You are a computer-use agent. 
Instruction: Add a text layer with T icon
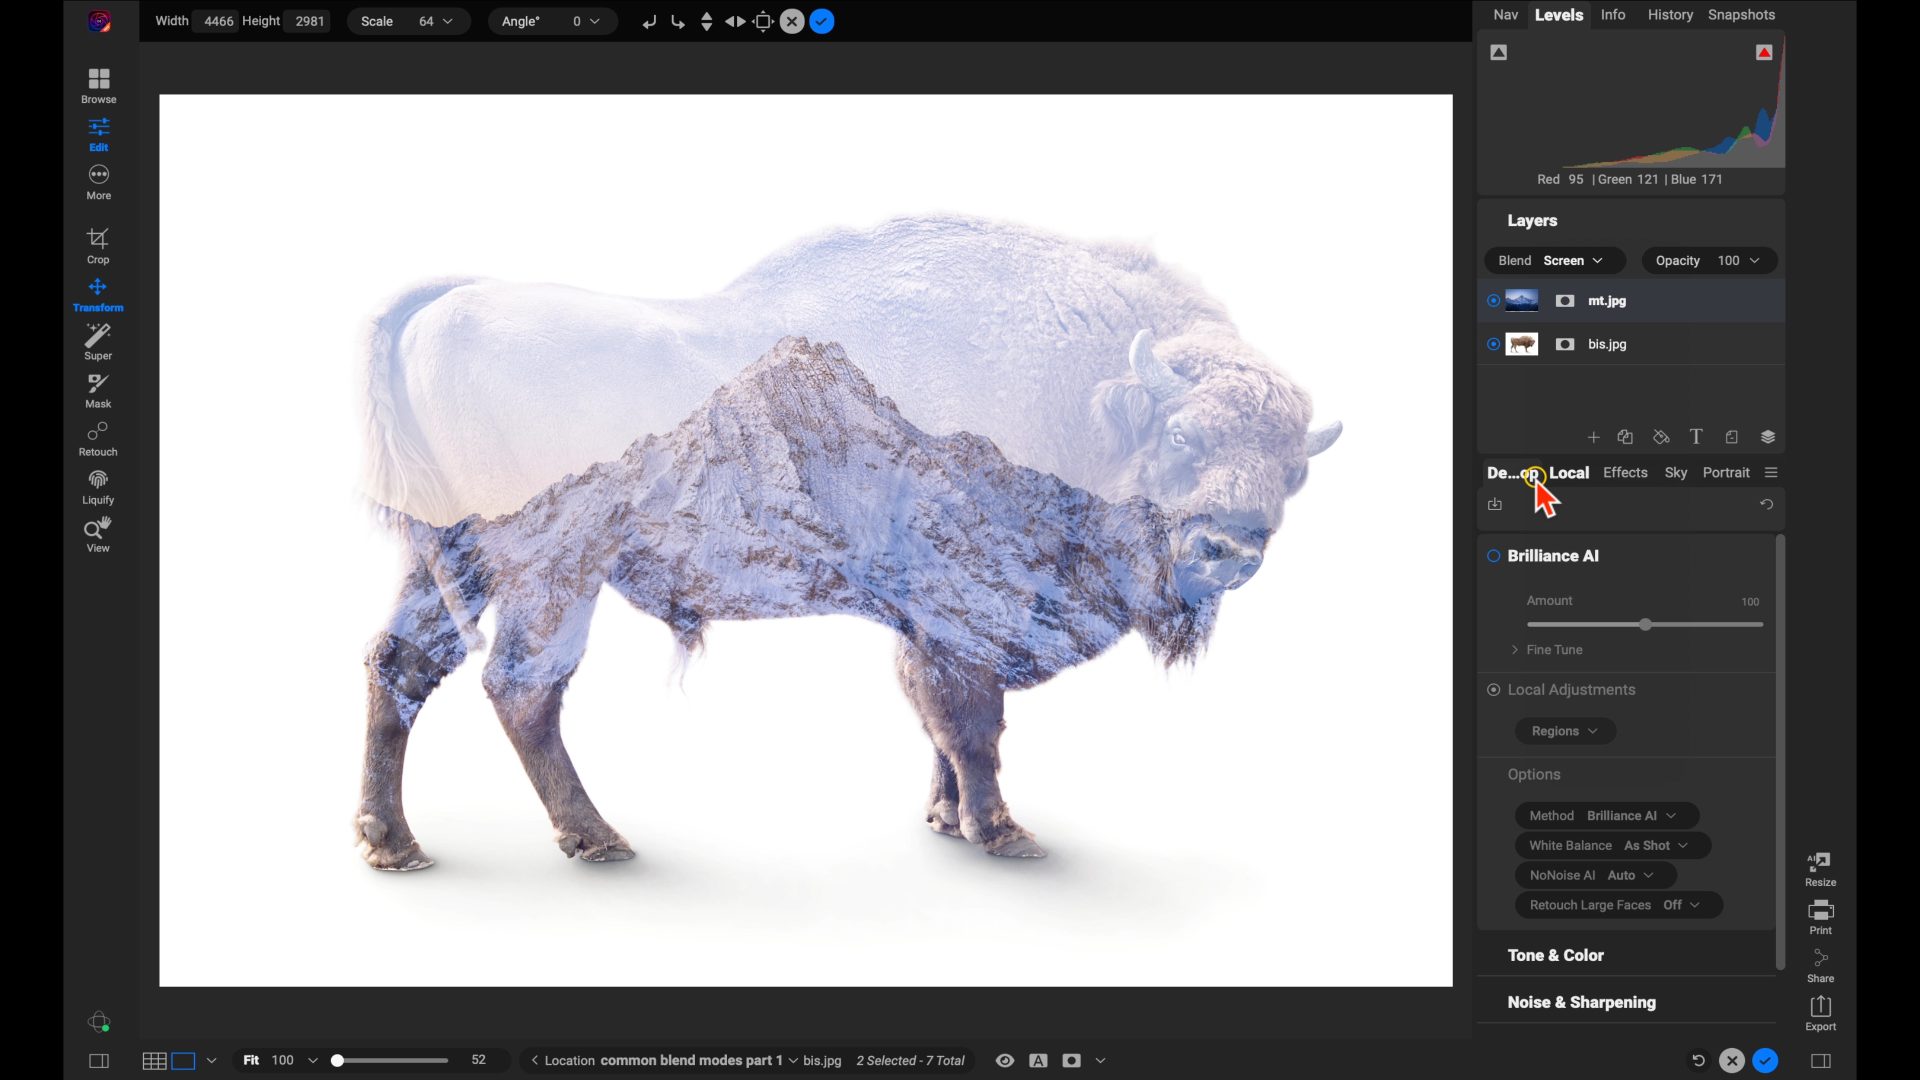pyautogui.click(x=1696, y=437)
